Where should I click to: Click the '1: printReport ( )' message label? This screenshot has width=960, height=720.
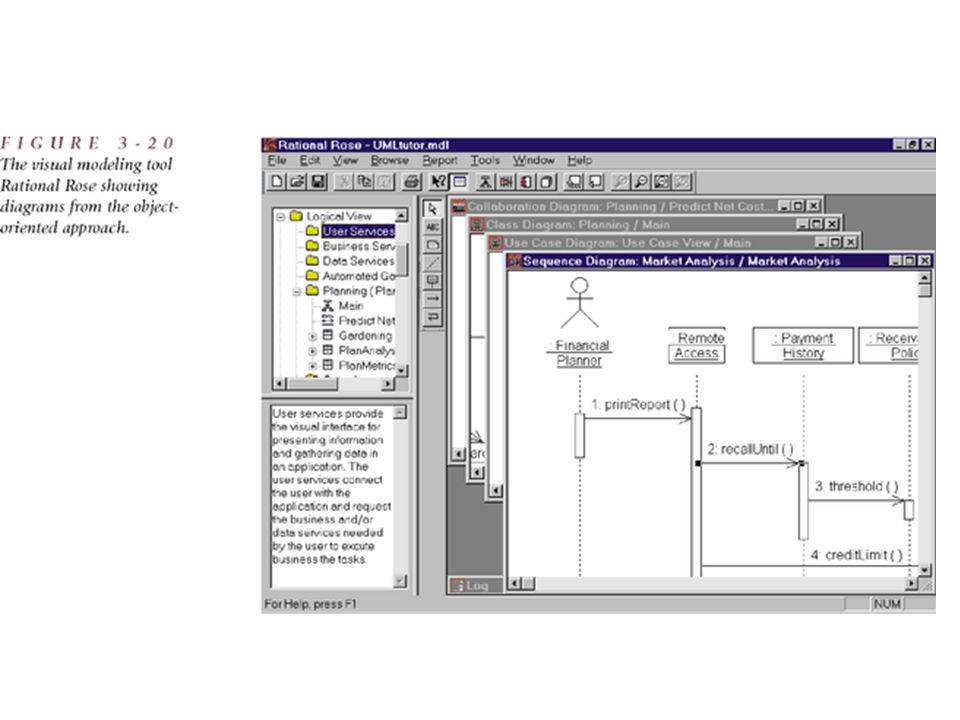[x=638, y=405]
